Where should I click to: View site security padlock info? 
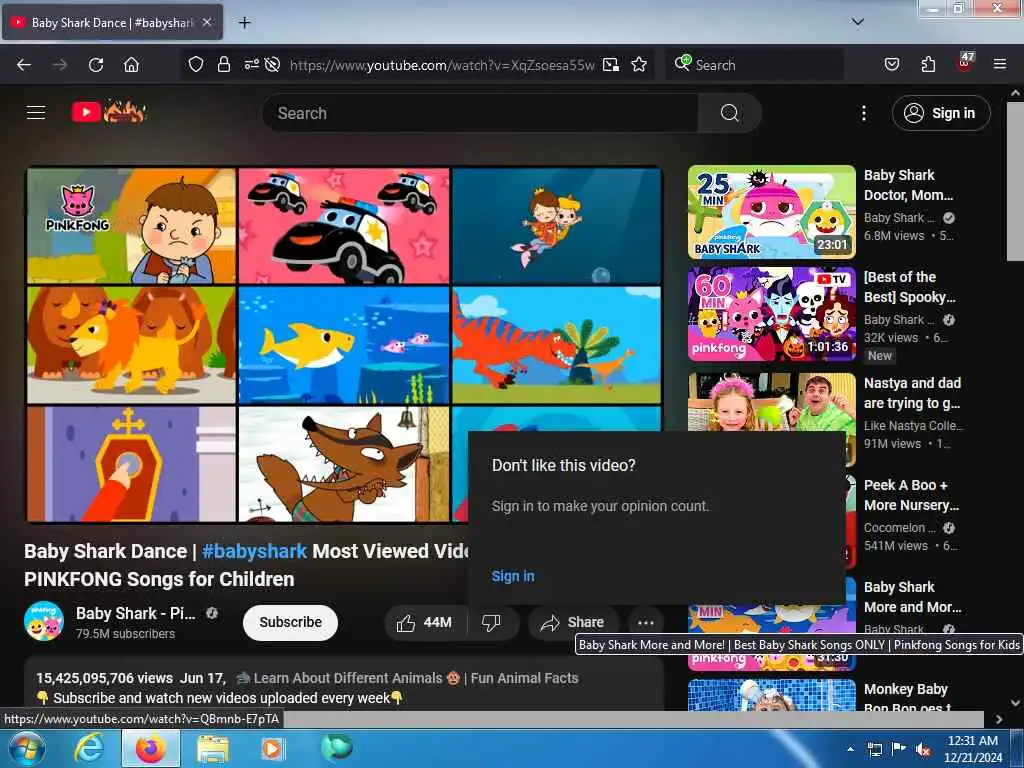coord(224,64)
